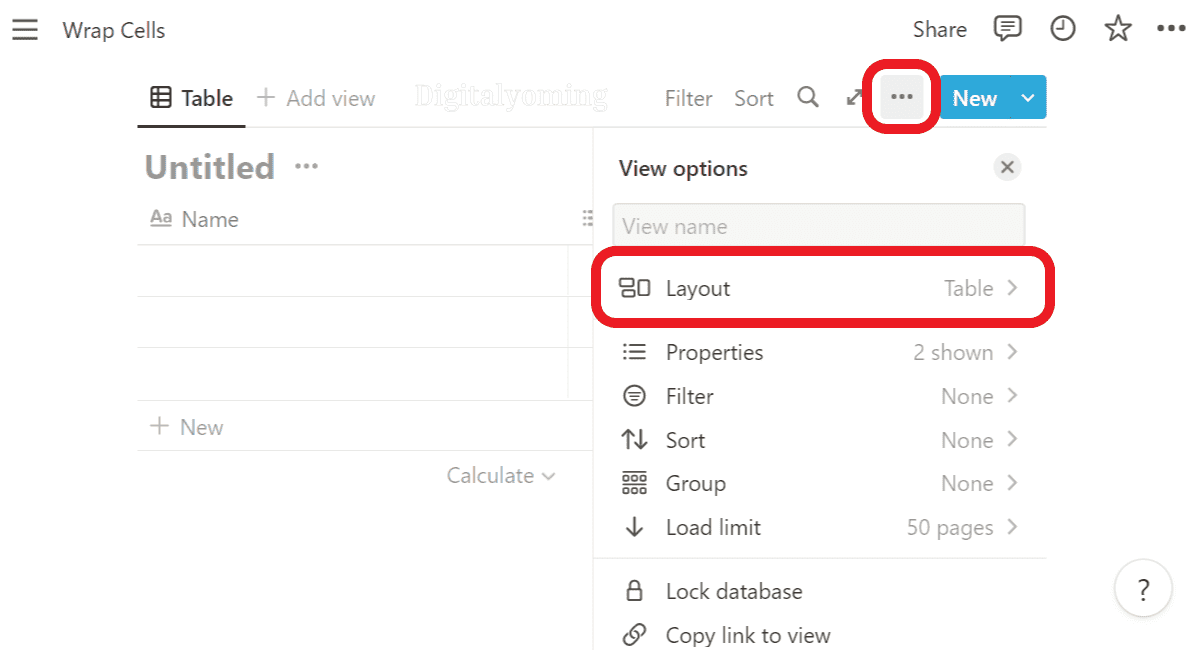Screen dimensions: 1200x650
Task: Click the help question mark button
Action: click(1144, 589)
